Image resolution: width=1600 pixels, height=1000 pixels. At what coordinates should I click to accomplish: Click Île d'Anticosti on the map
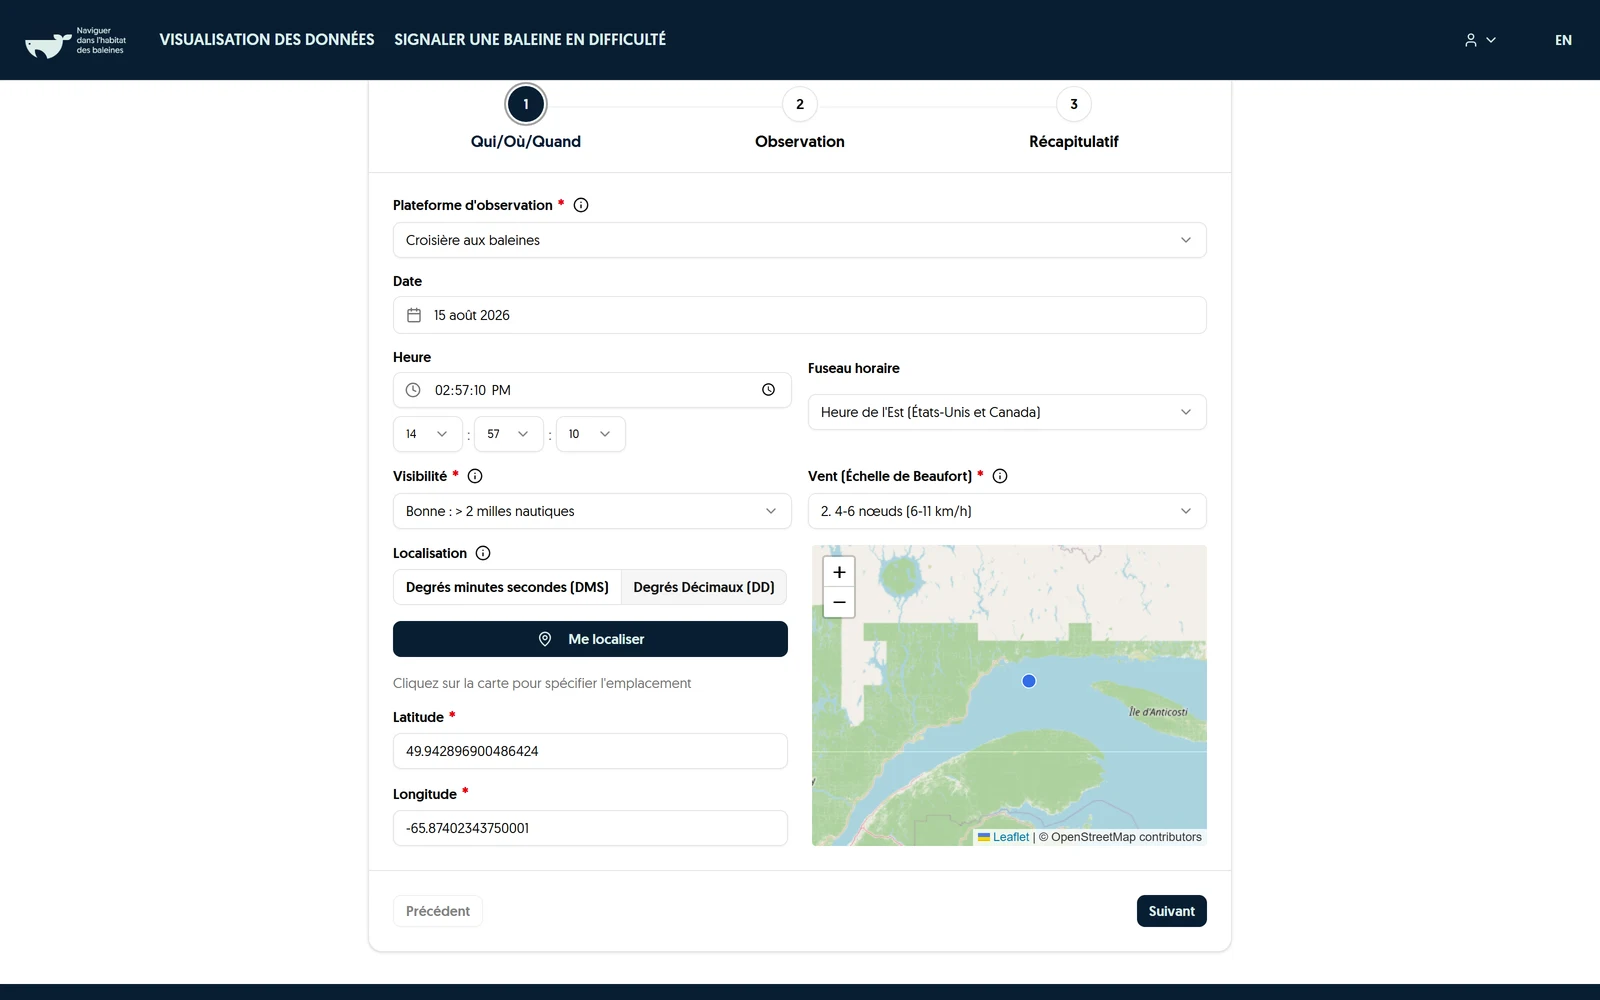1158,712
